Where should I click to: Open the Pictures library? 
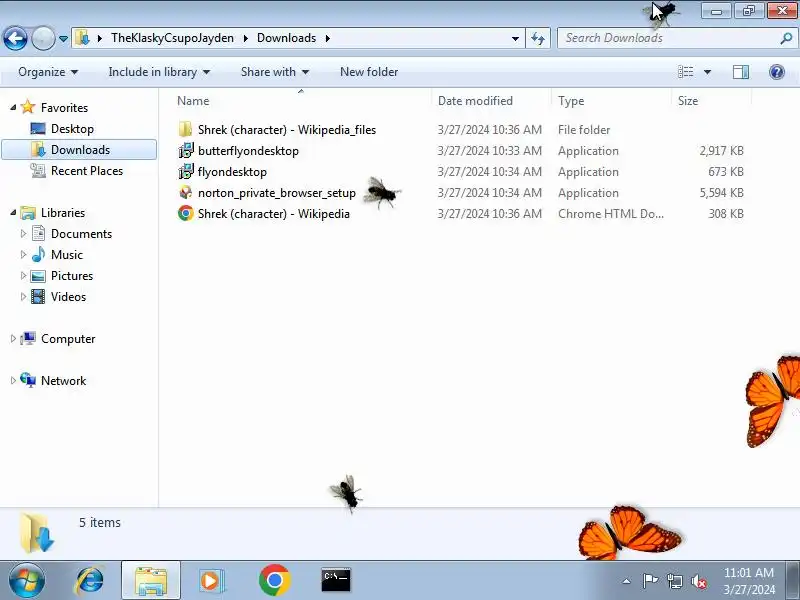pos(72,276)
